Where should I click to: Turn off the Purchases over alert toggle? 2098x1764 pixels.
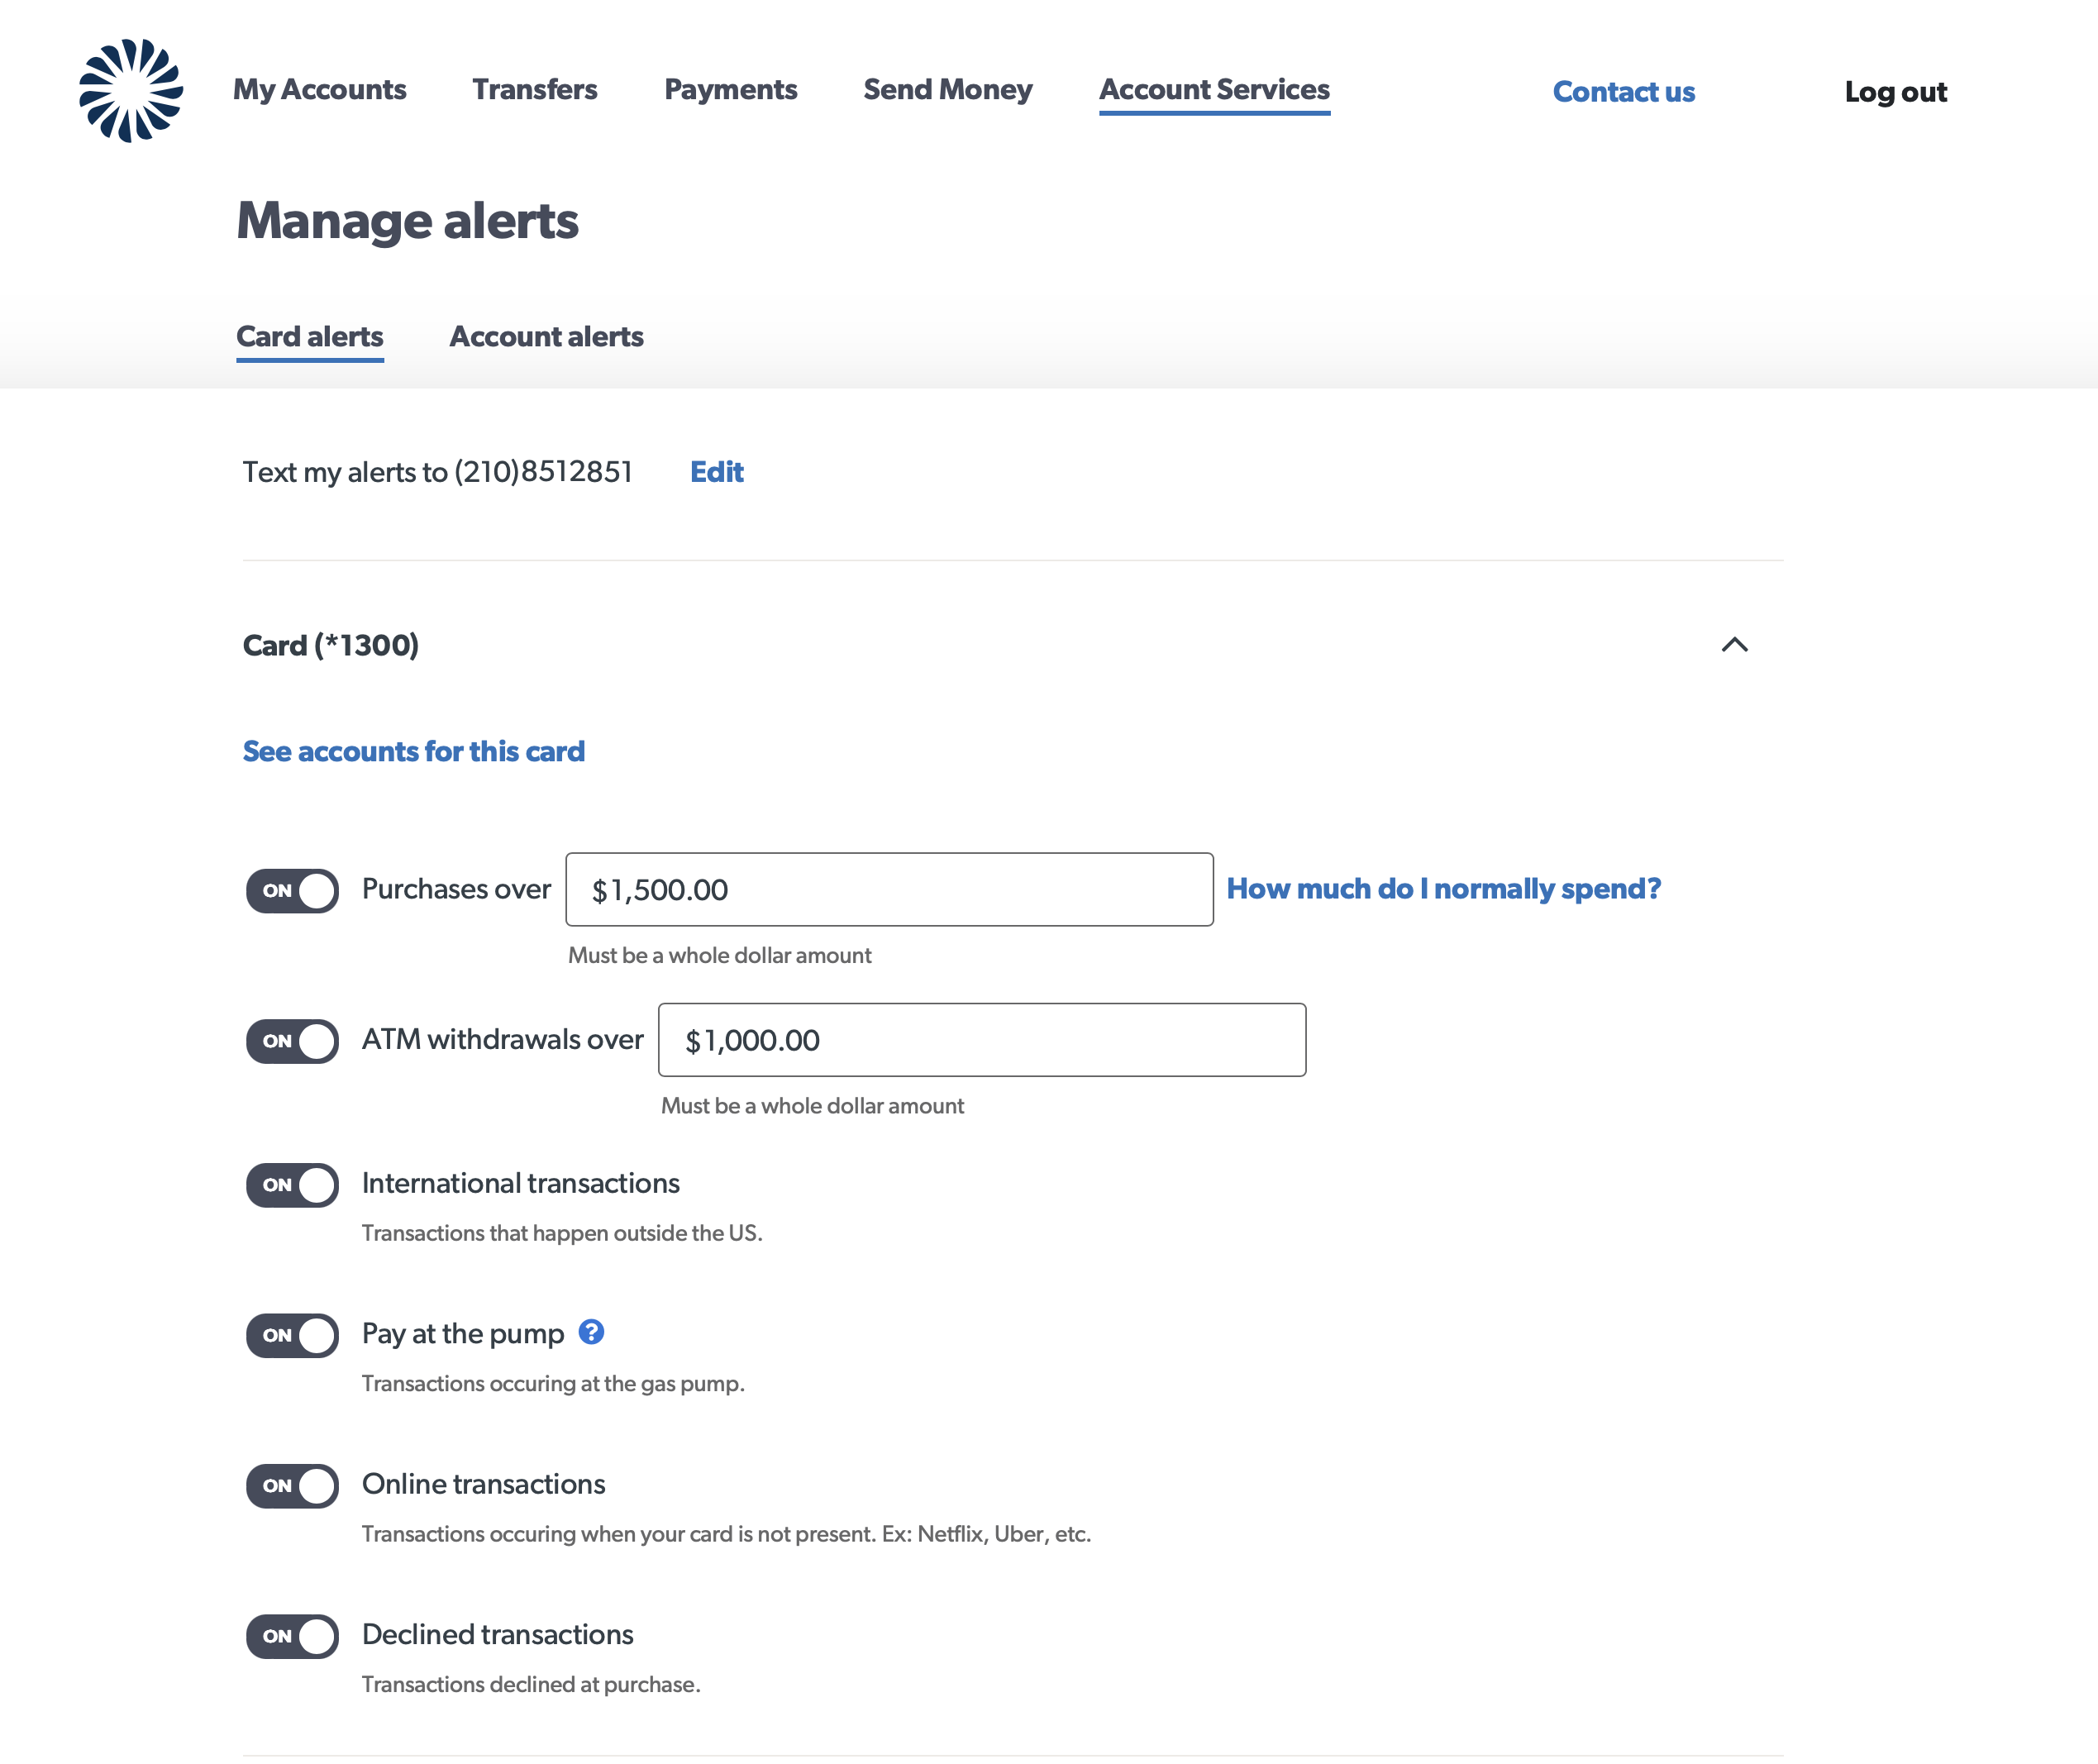tap(292, 890)
